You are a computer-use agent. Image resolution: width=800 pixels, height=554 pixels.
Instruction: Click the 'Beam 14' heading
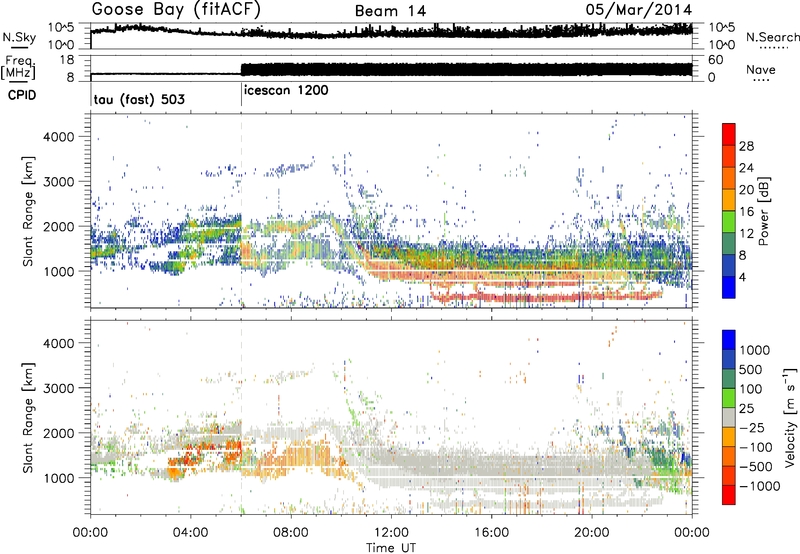[390, 11]
